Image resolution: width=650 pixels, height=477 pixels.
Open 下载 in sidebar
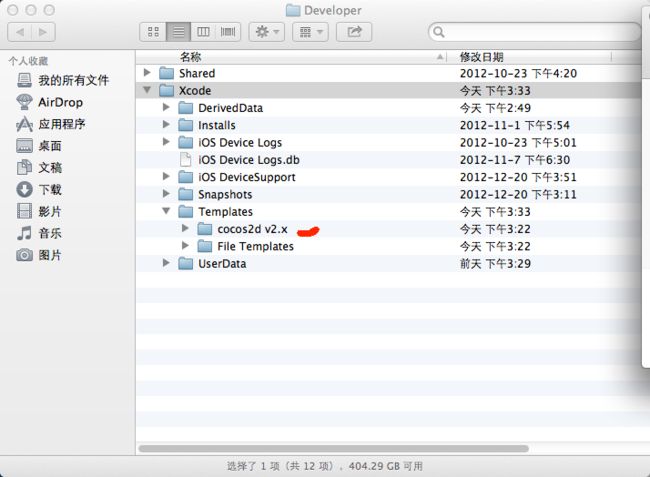pos(39,189)
